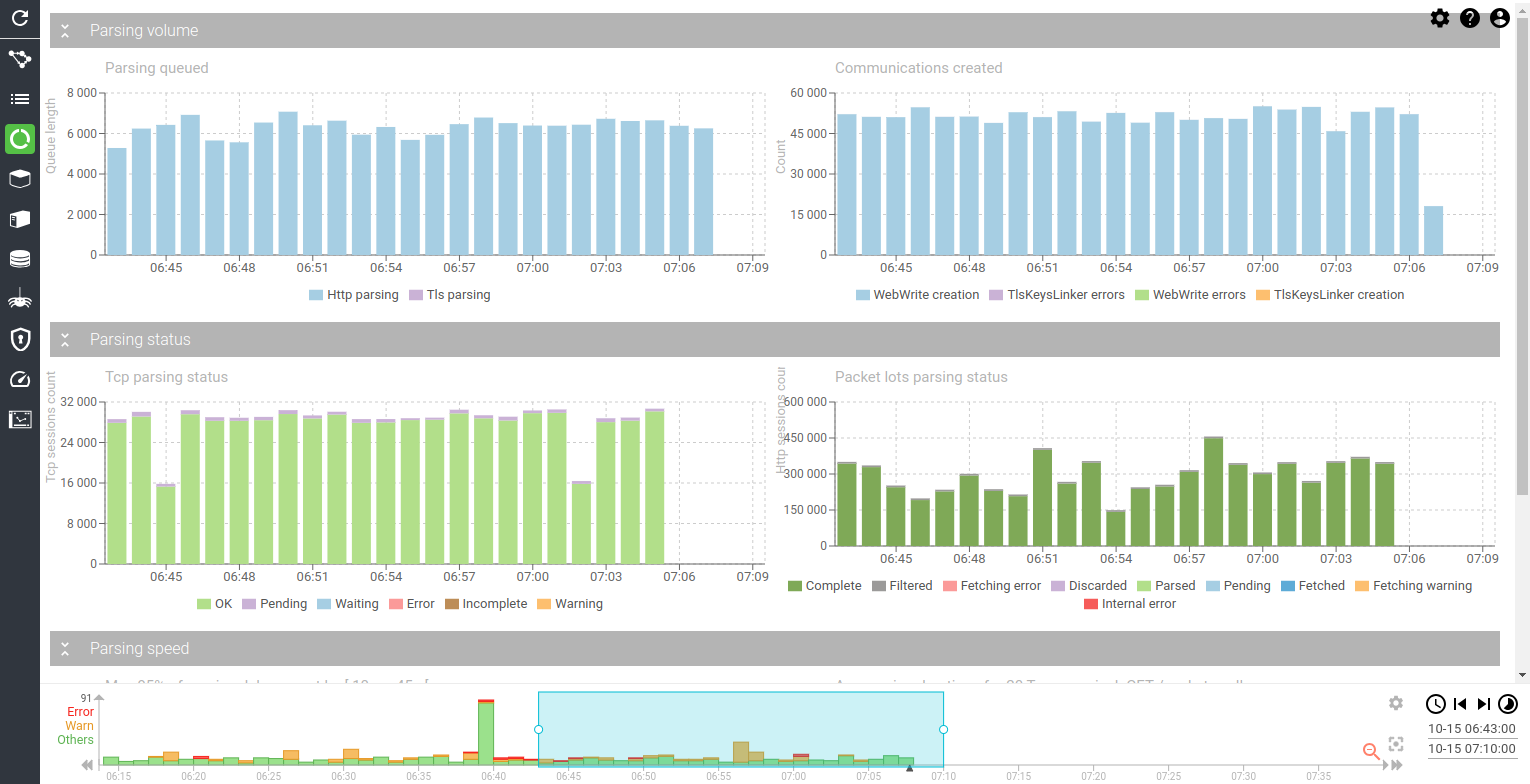Fast-forward the timeline with the double arrow

pyautogui.click(x=1396, y=765)
